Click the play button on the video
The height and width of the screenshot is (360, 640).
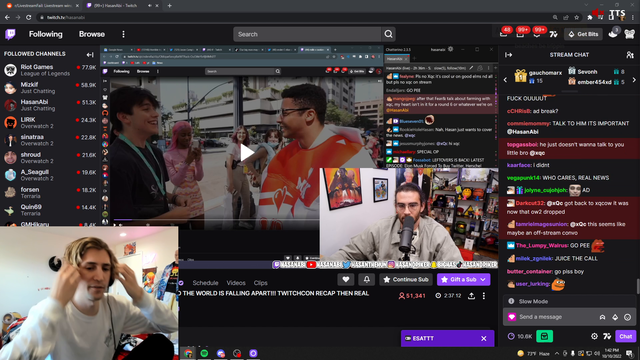point(246,153)
